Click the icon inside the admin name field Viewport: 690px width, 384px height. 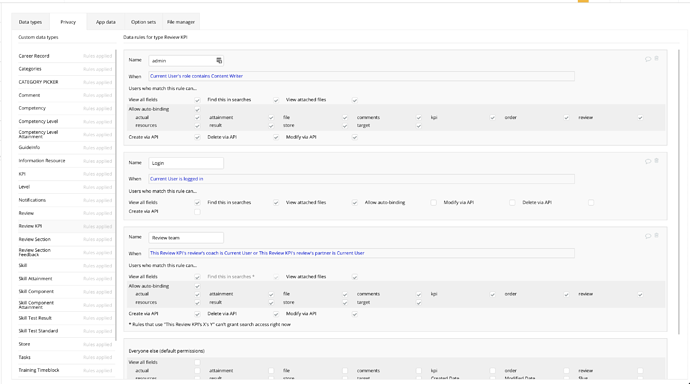[219, 61]
